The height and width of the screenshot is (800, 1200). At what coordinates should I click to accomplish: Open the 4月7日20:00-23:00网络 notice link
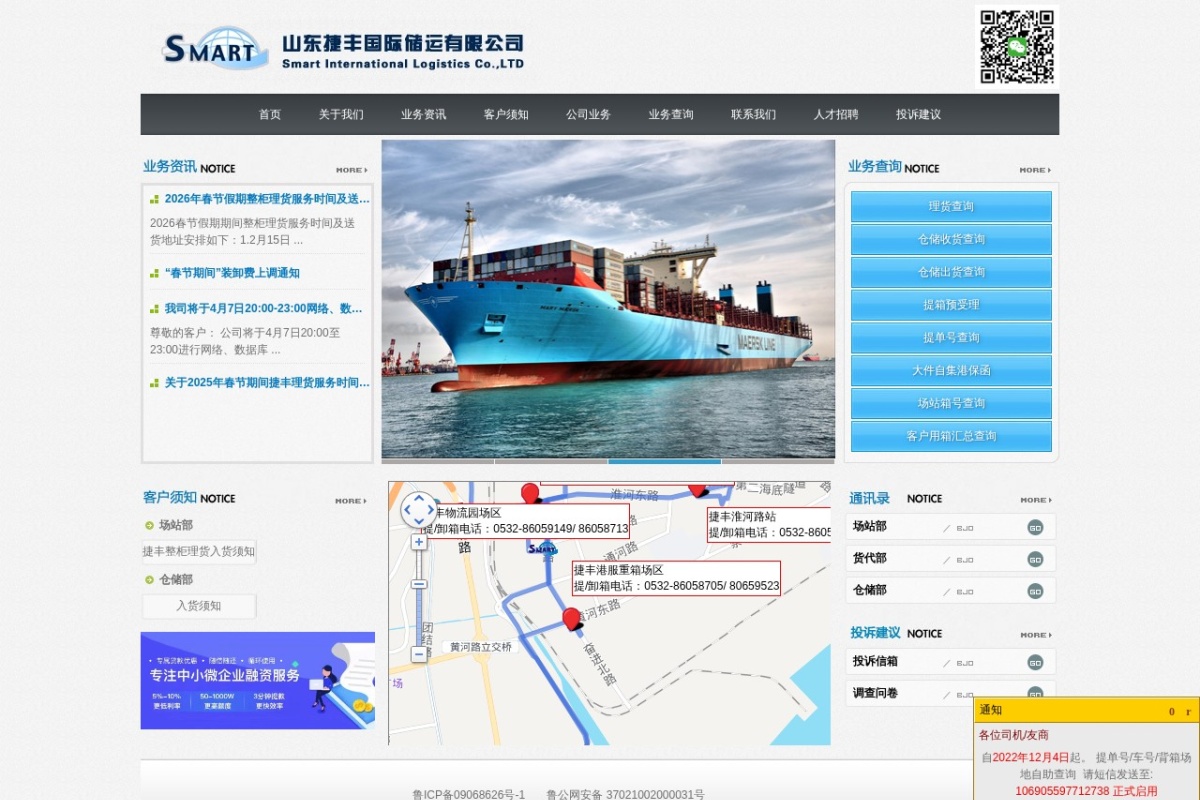[264, 309]
